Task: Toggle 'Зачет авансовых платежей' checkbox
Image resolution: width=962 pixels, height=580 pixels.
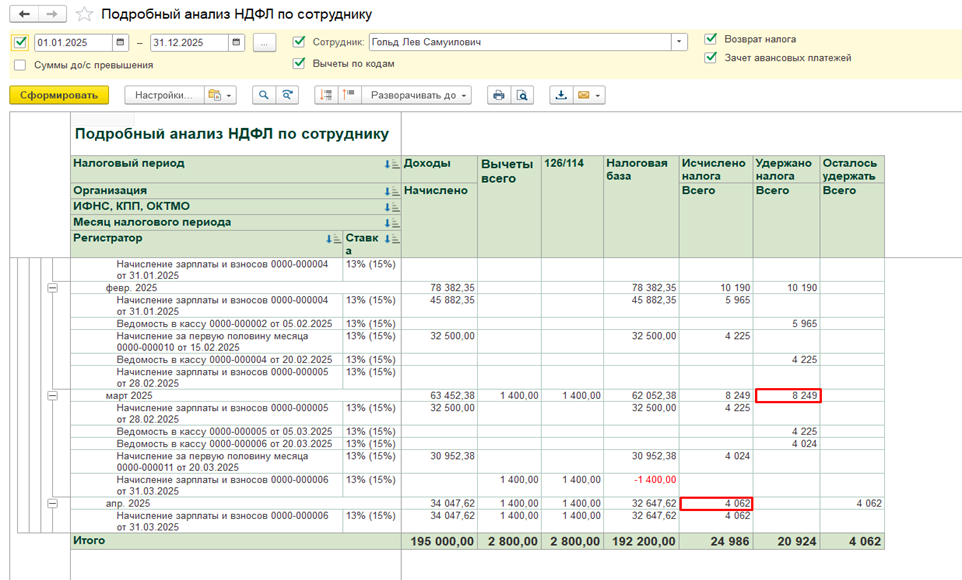Action: point(710,58)
